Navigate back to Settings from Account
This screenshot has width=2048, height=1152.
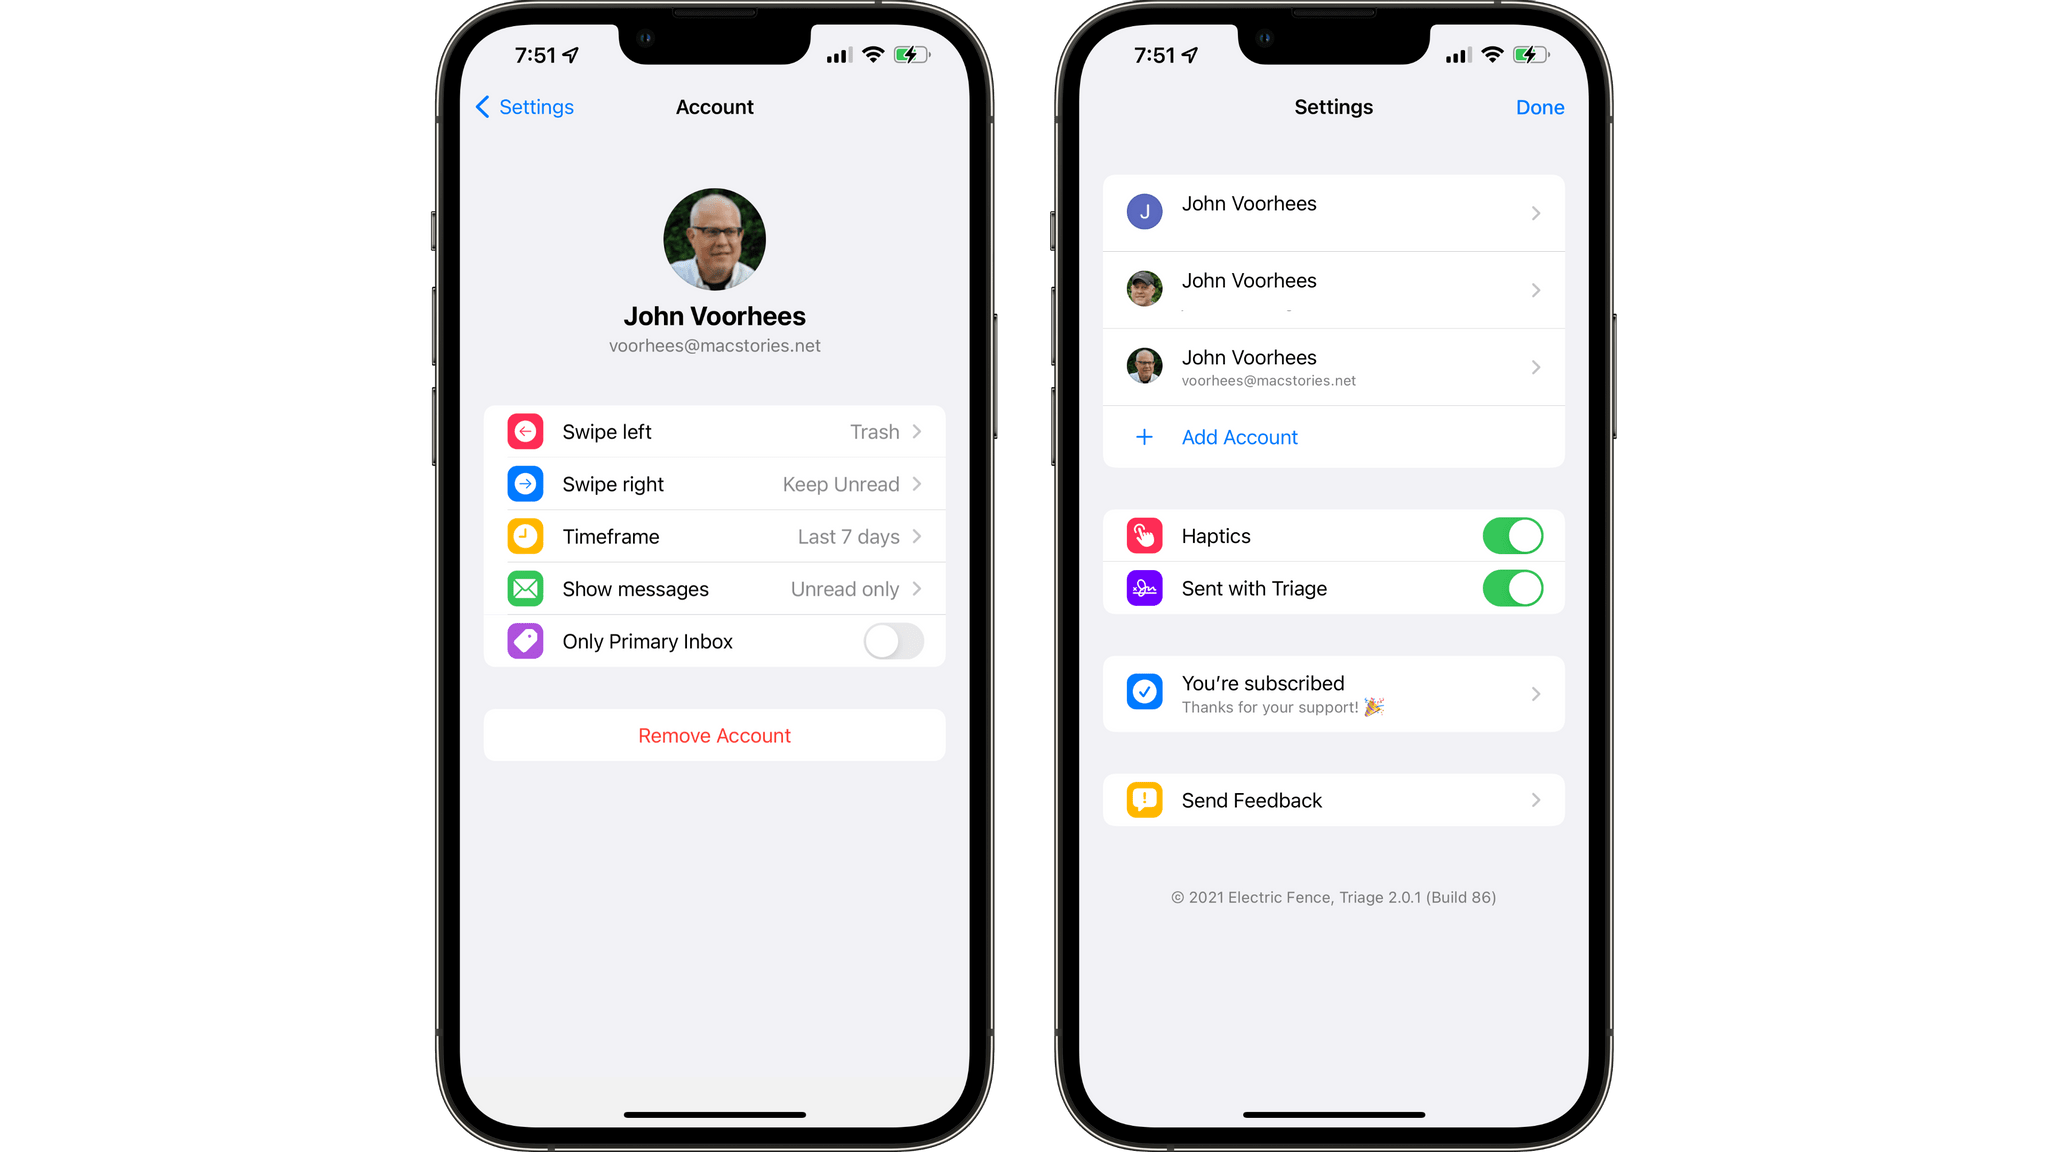(550, 107)
